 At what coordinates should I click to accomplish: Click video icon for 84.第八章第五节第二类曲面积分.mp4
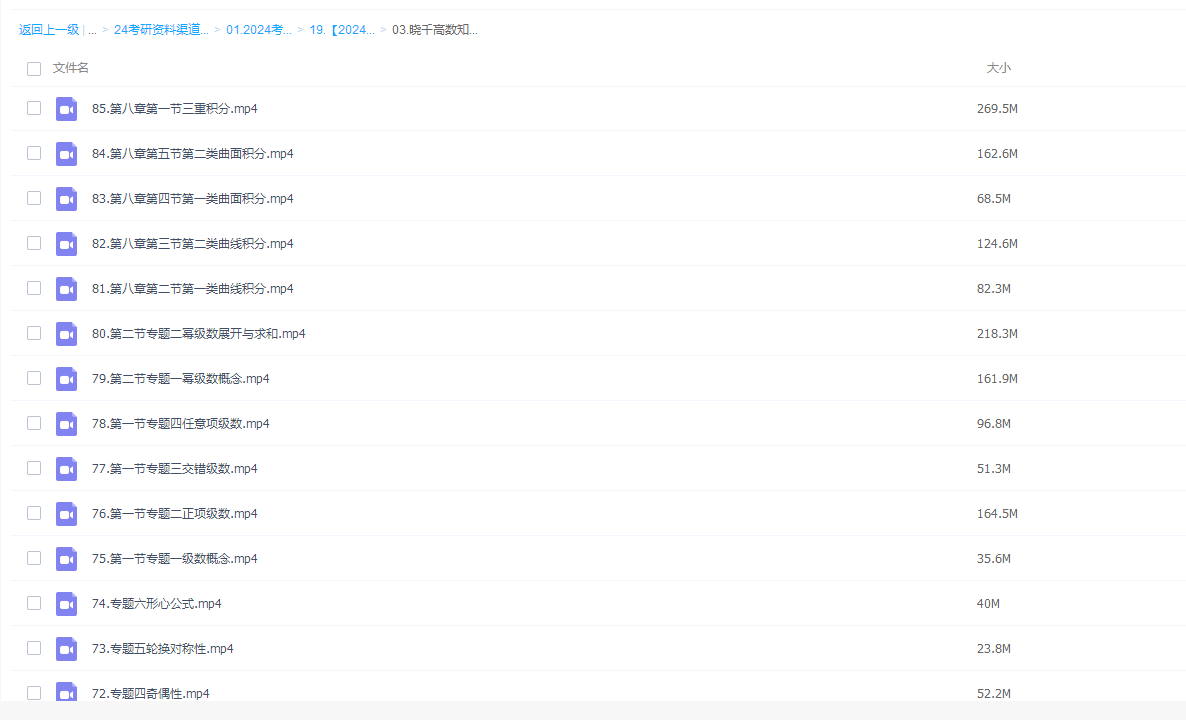pyautogui.click(x=66, y=154)
